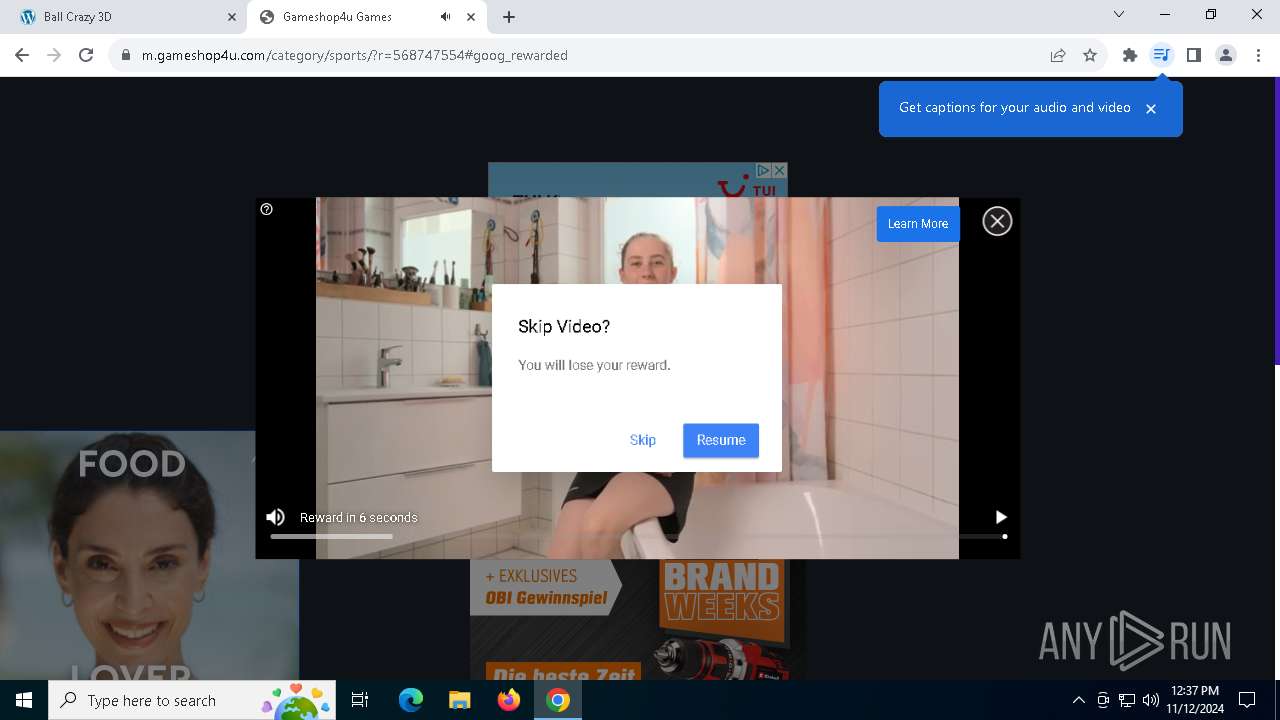Close the video ad with the X circle
Screen dimensions: 1280x720
pyautogui.click(x=997, y=221)
